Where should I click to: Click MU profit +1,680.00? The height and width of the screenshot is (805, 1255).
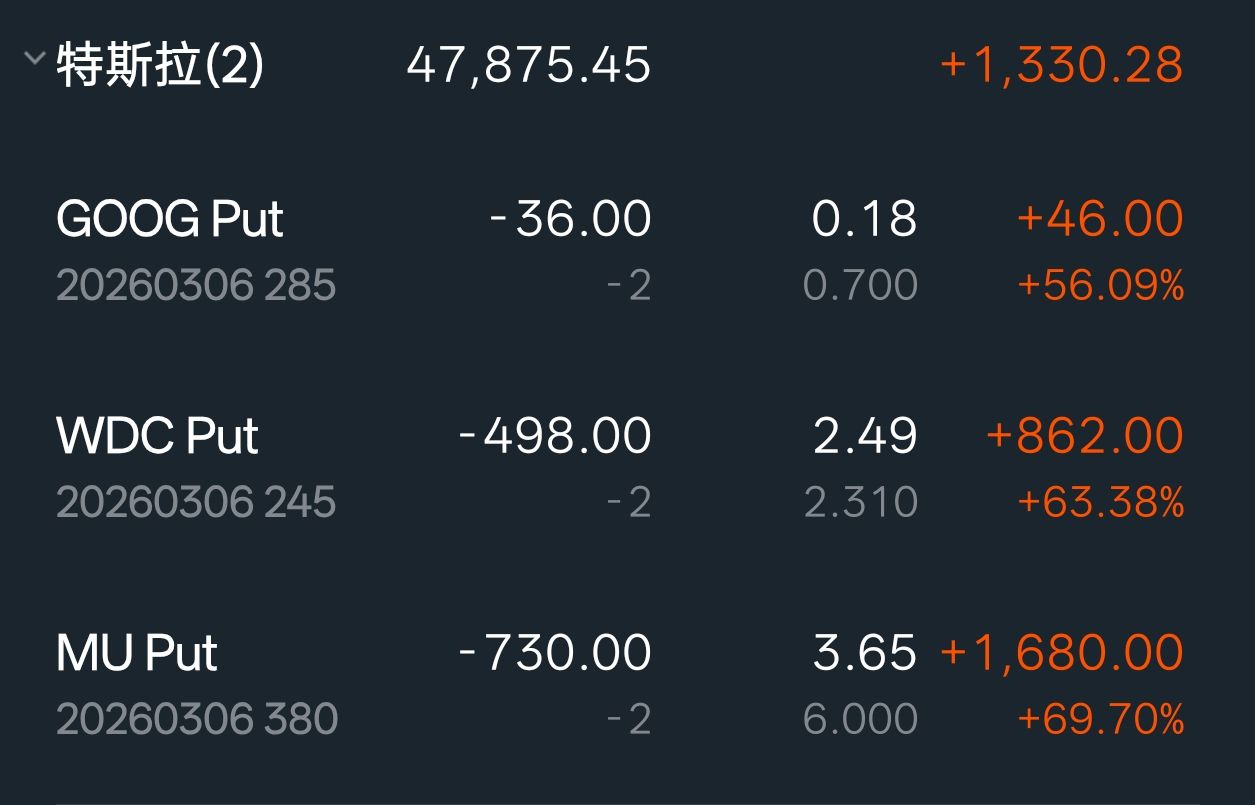click(1061, 653)
